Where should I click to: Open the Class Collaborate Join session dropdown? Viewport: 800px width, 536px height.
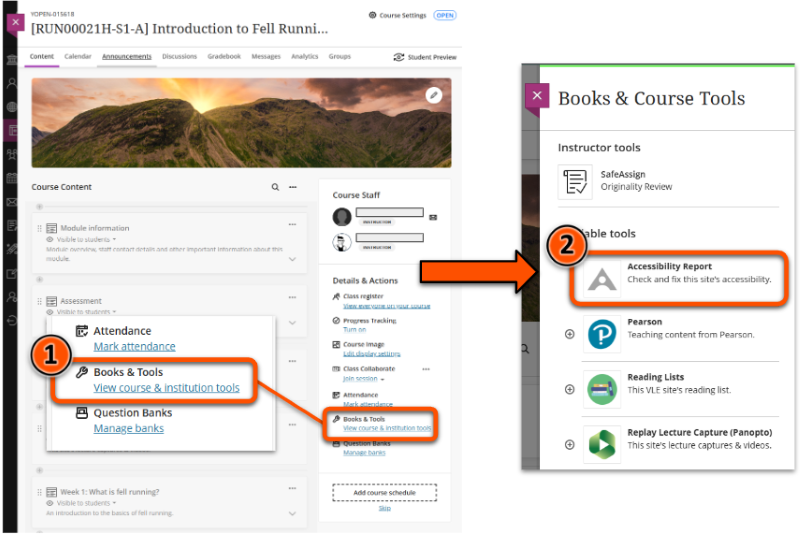click(x=362, y=379)
